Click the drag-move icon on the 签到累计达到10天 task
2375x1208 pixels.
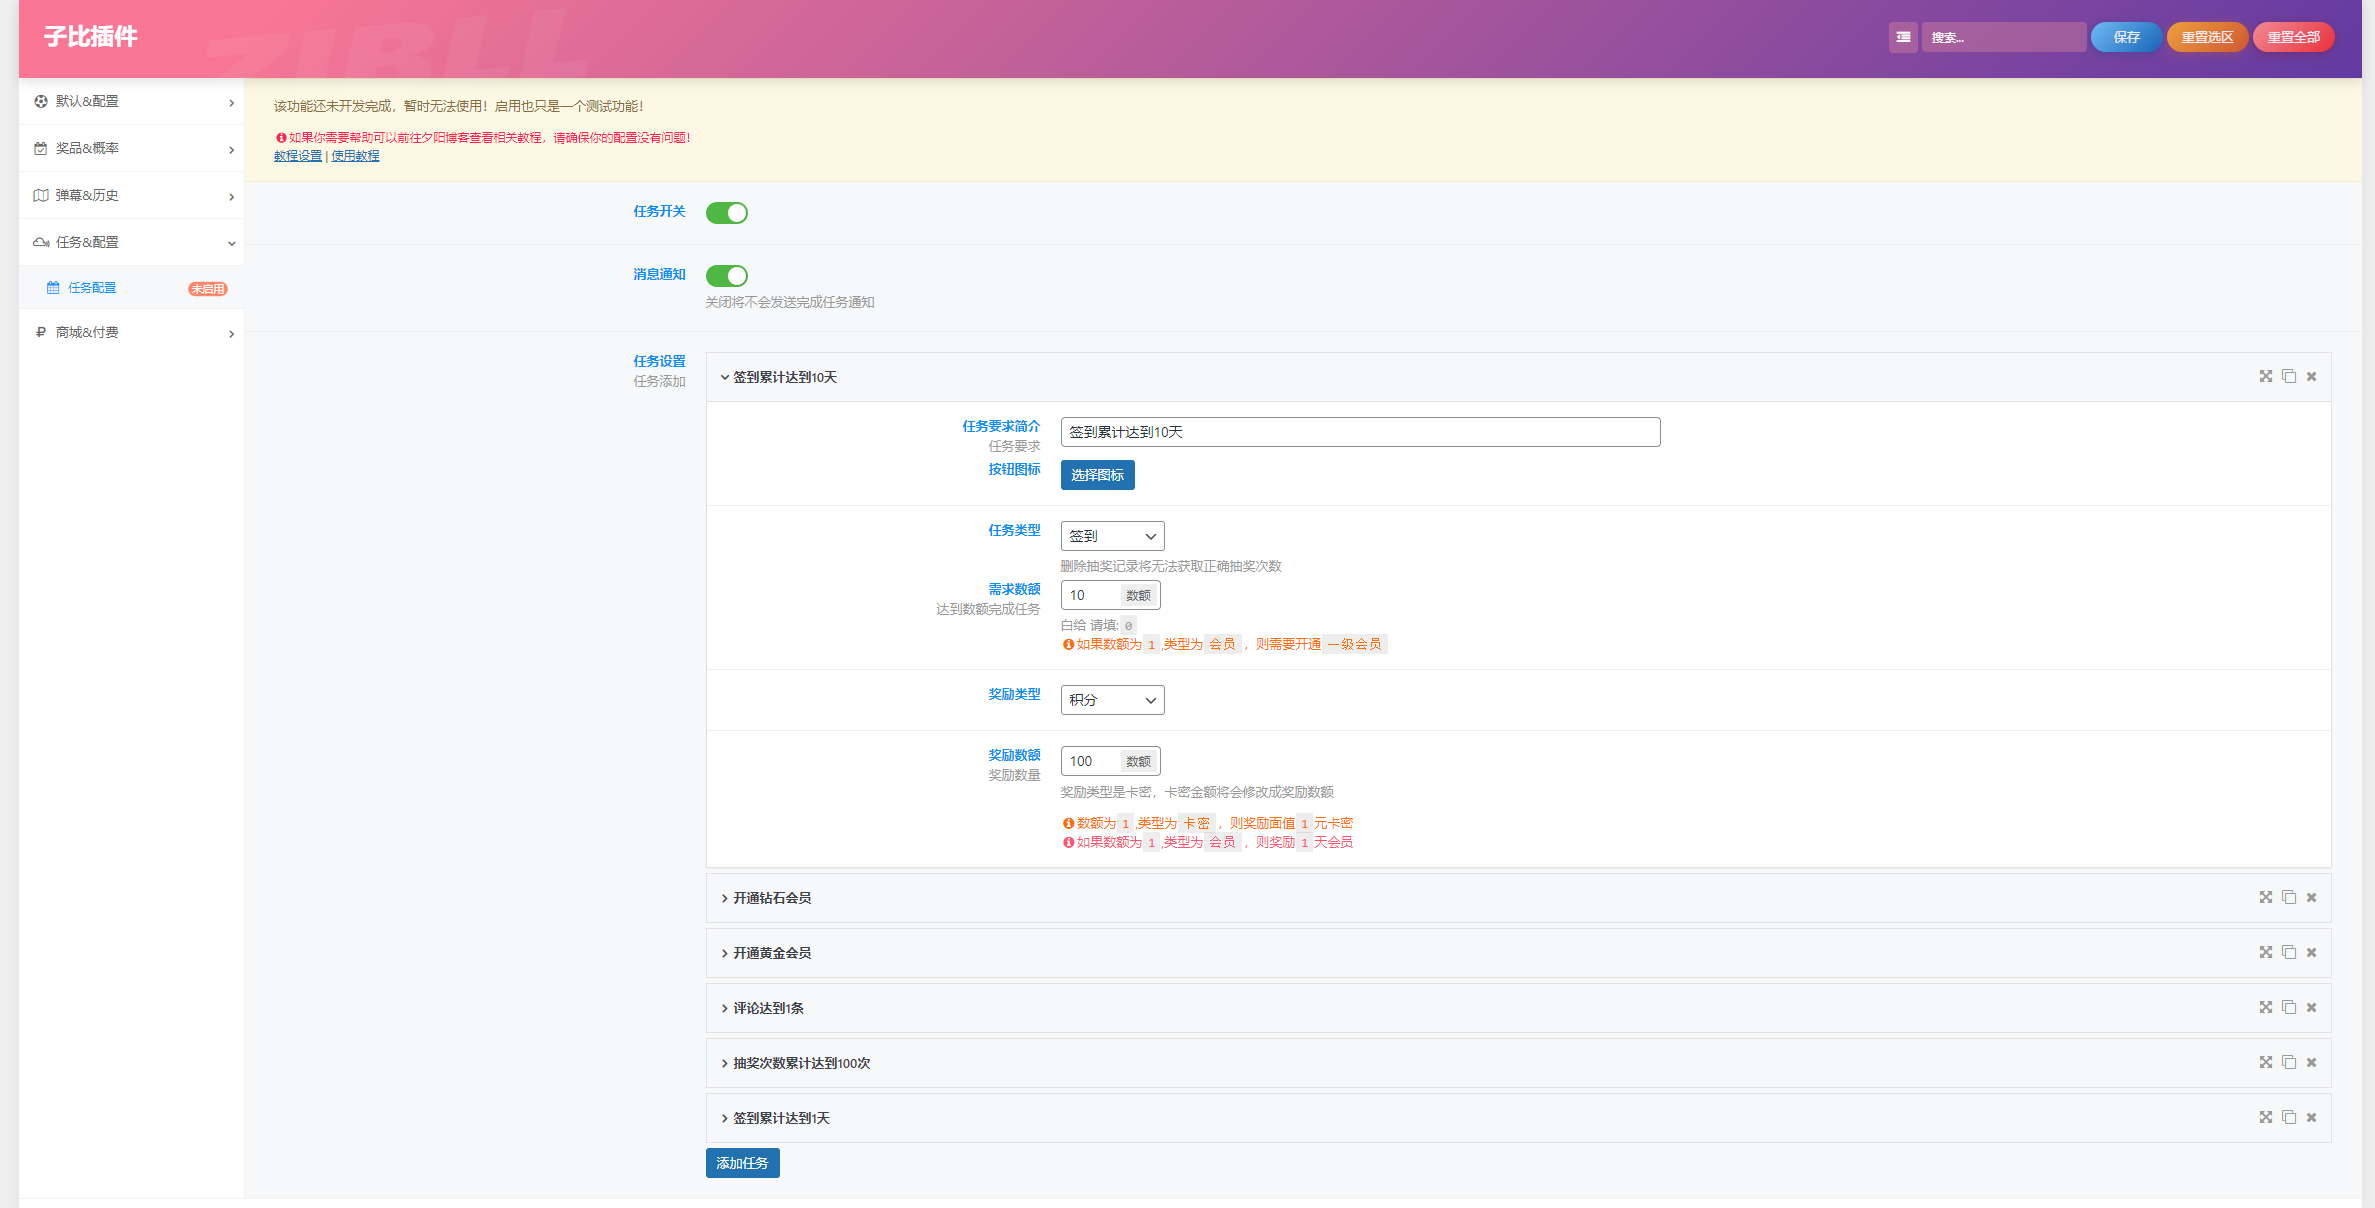click(x=2265, y=376)
